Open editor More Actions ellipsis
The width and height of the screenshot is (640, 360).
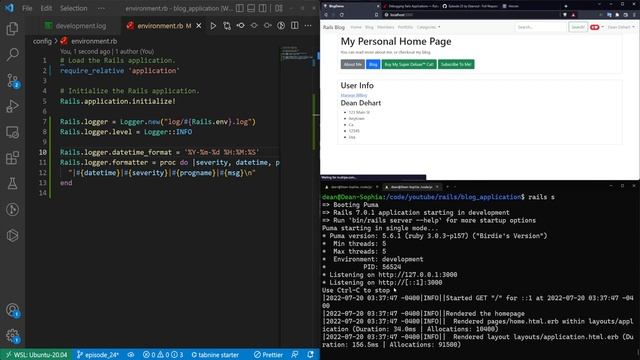click(x=308, y=26)
